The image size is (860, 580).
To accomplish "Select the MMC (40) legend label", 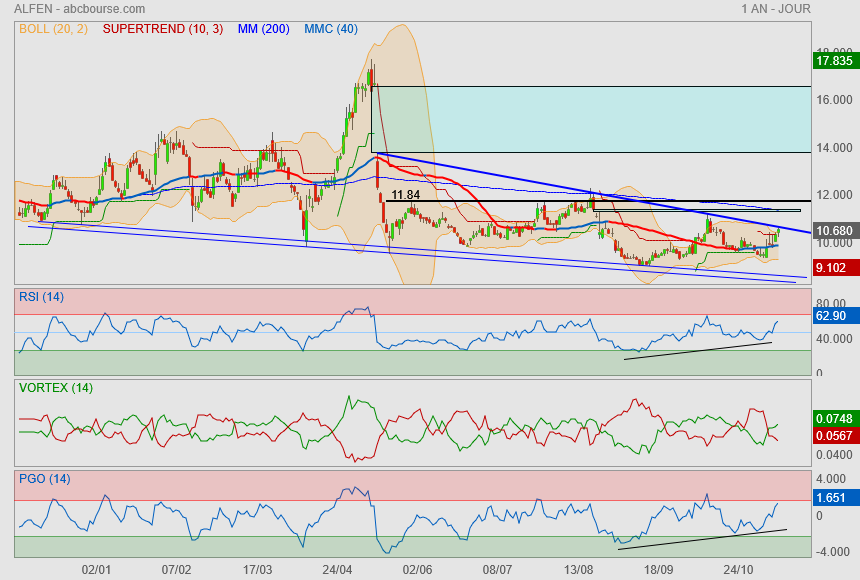I will 331,29.
